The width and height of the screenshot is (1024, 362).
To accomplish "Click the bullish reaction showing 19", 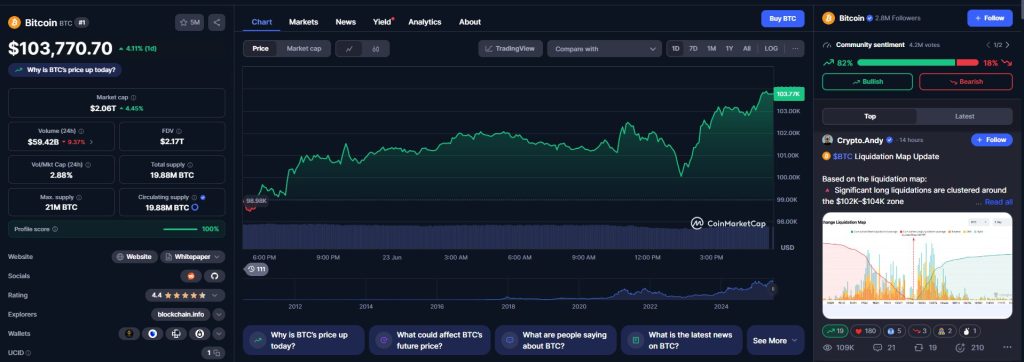I will point(836,331).
